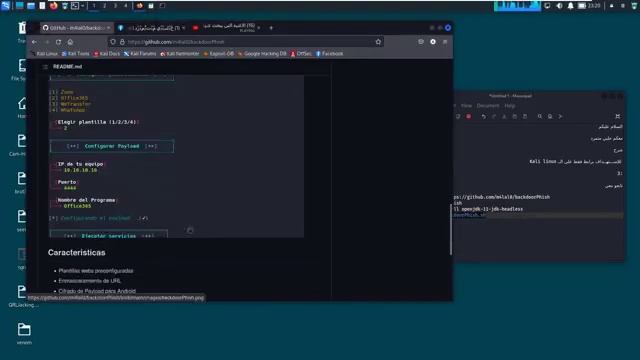Switch to workspace 3
This screenshot has height=360, width=640.
[x=115, y=6]
